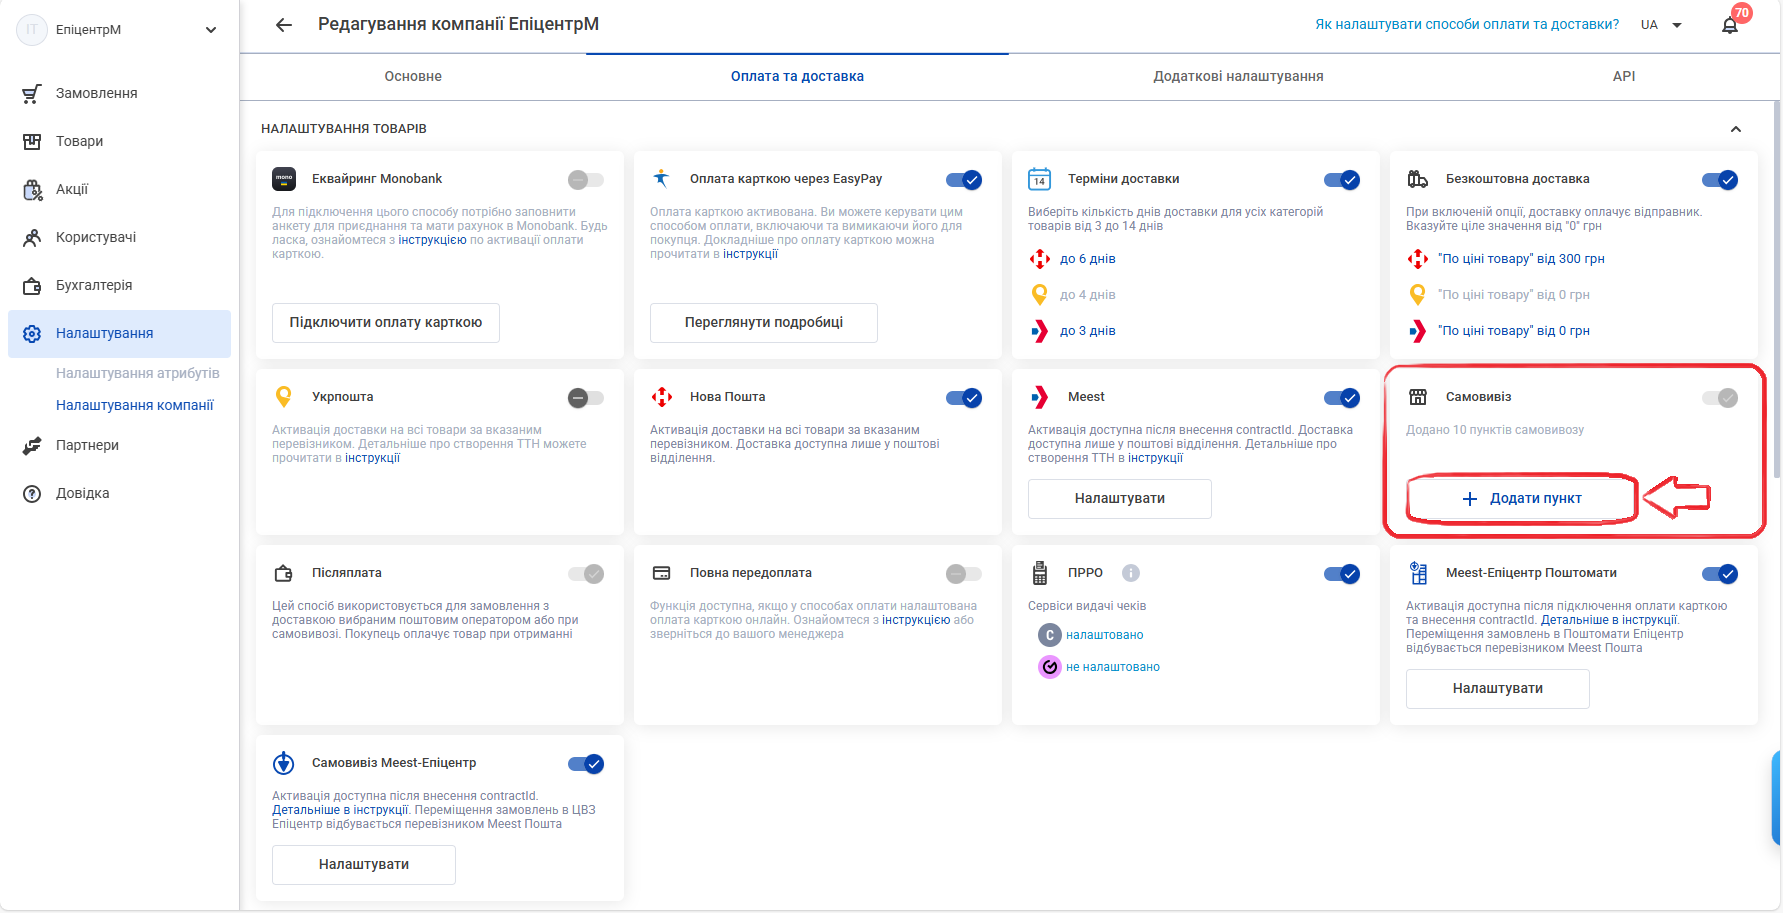The height and width of the screenshot is (913, 1783).
Task: Enable the Укрпошта toggle
Action: coord(586,398)
